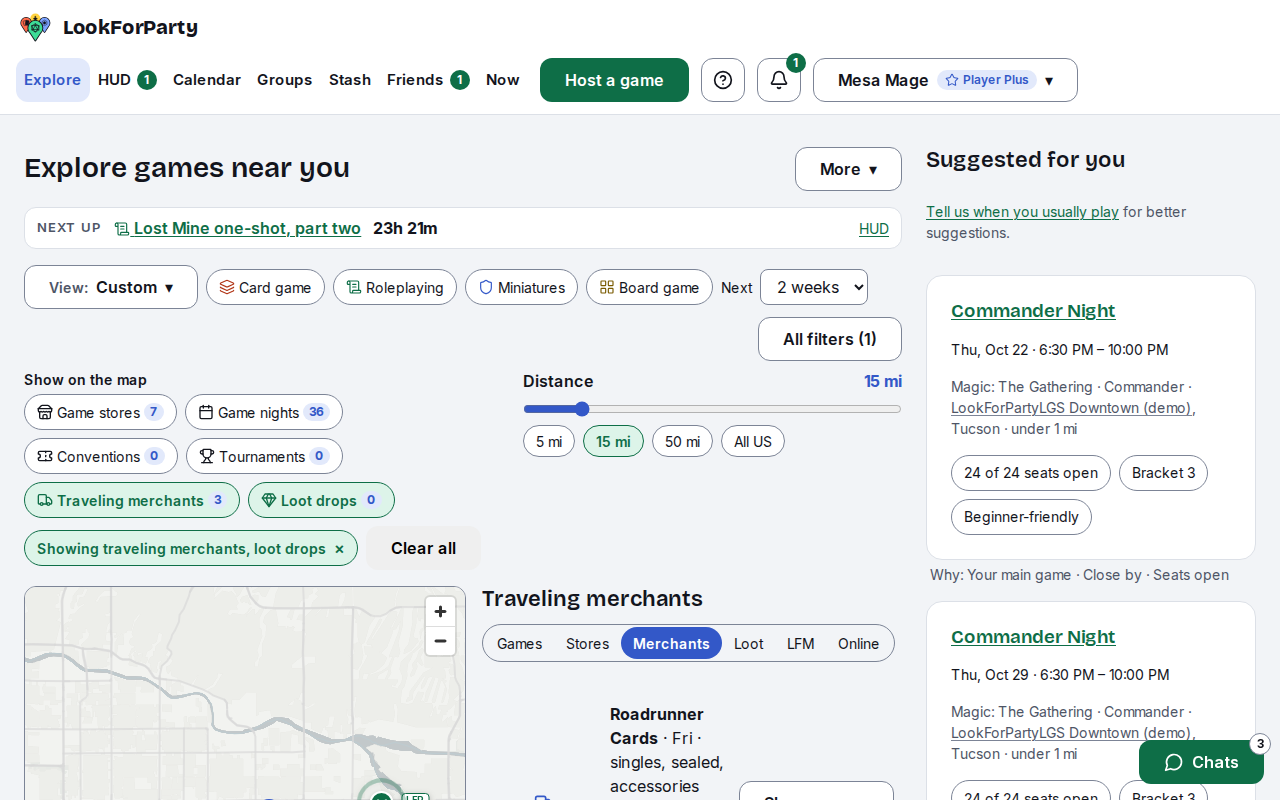
Task: Switch to the Online tab
Action: click(x=859, y=643)
